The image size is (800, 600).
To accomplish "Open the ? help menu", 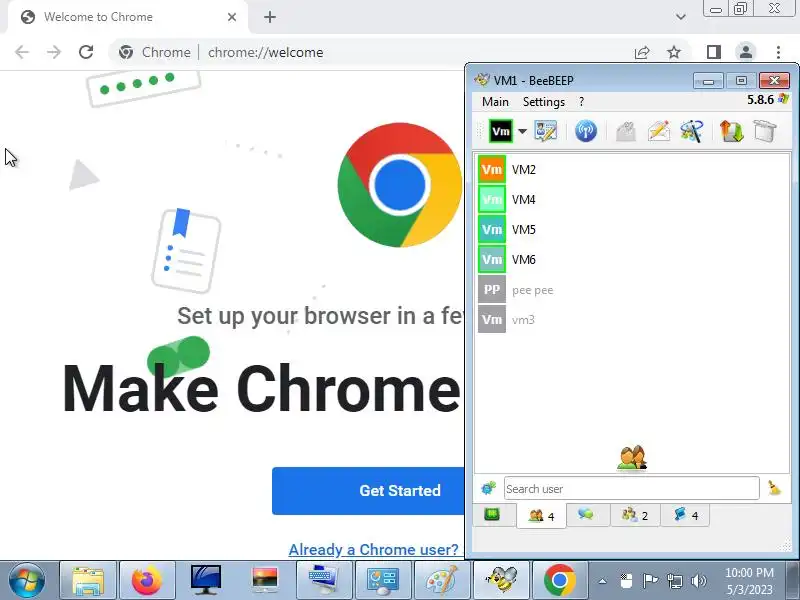I will pos(581,102).
